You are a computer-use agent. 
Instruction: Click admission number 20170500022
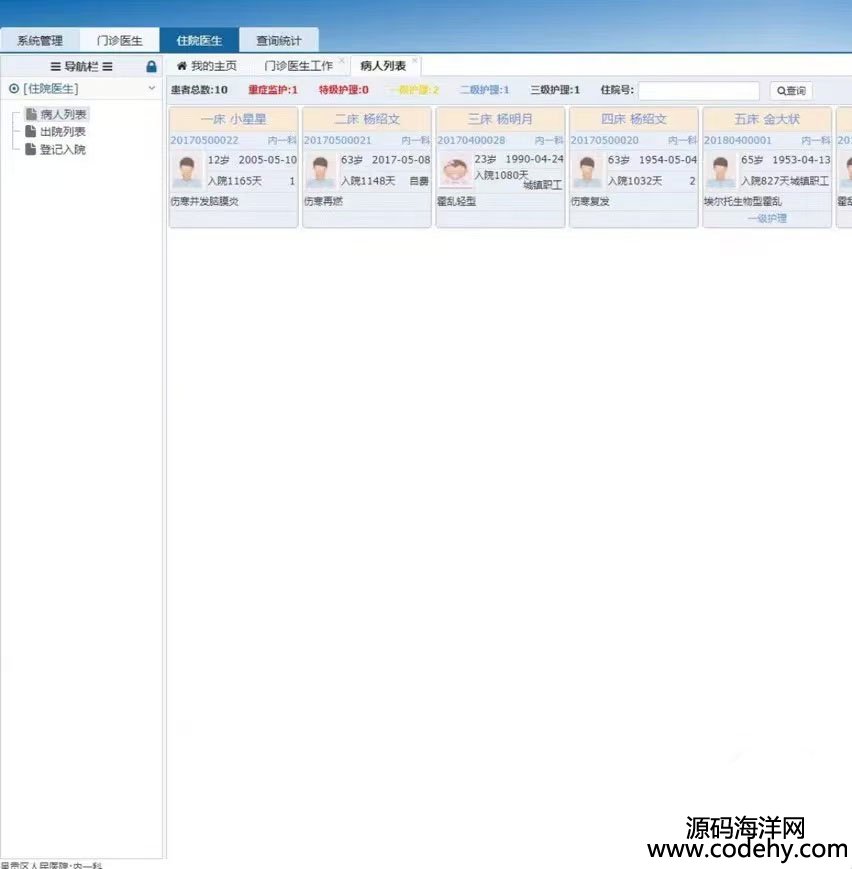(205, 140)
